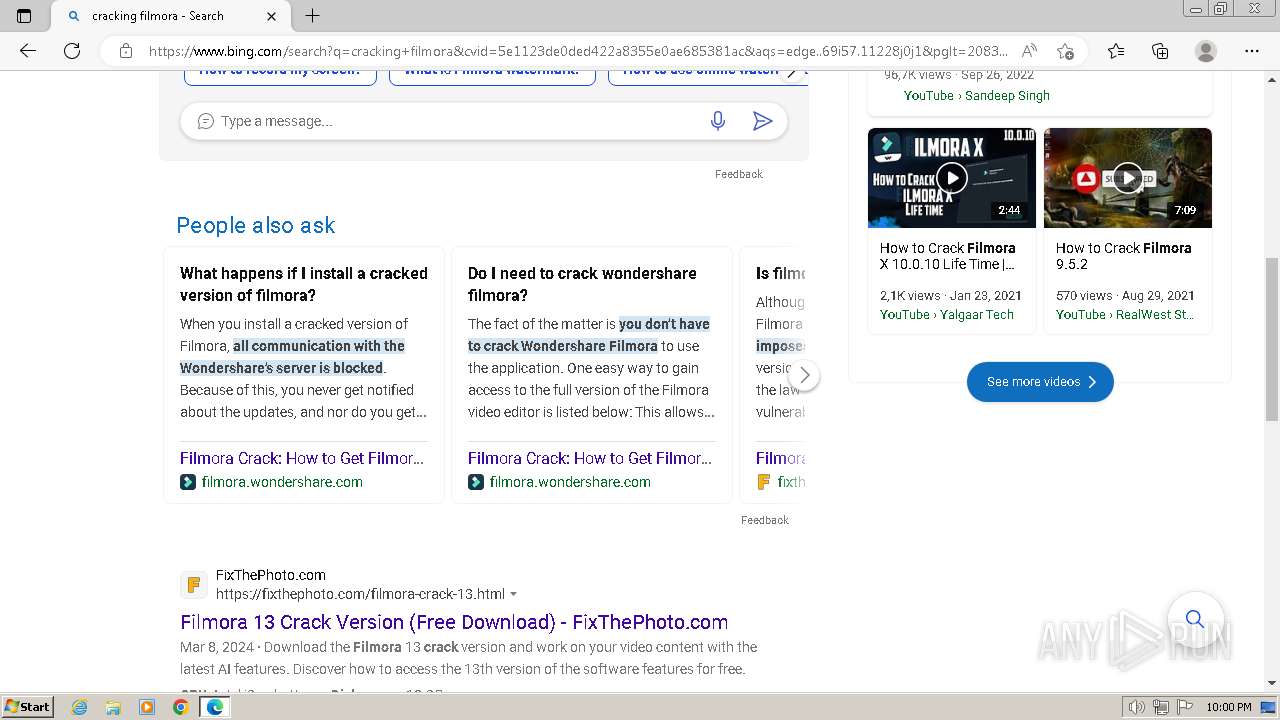This screenshot has width=1280, height=720.
Task: Click YouTube › Yalgaar Tech source
Action: (947, 315)
